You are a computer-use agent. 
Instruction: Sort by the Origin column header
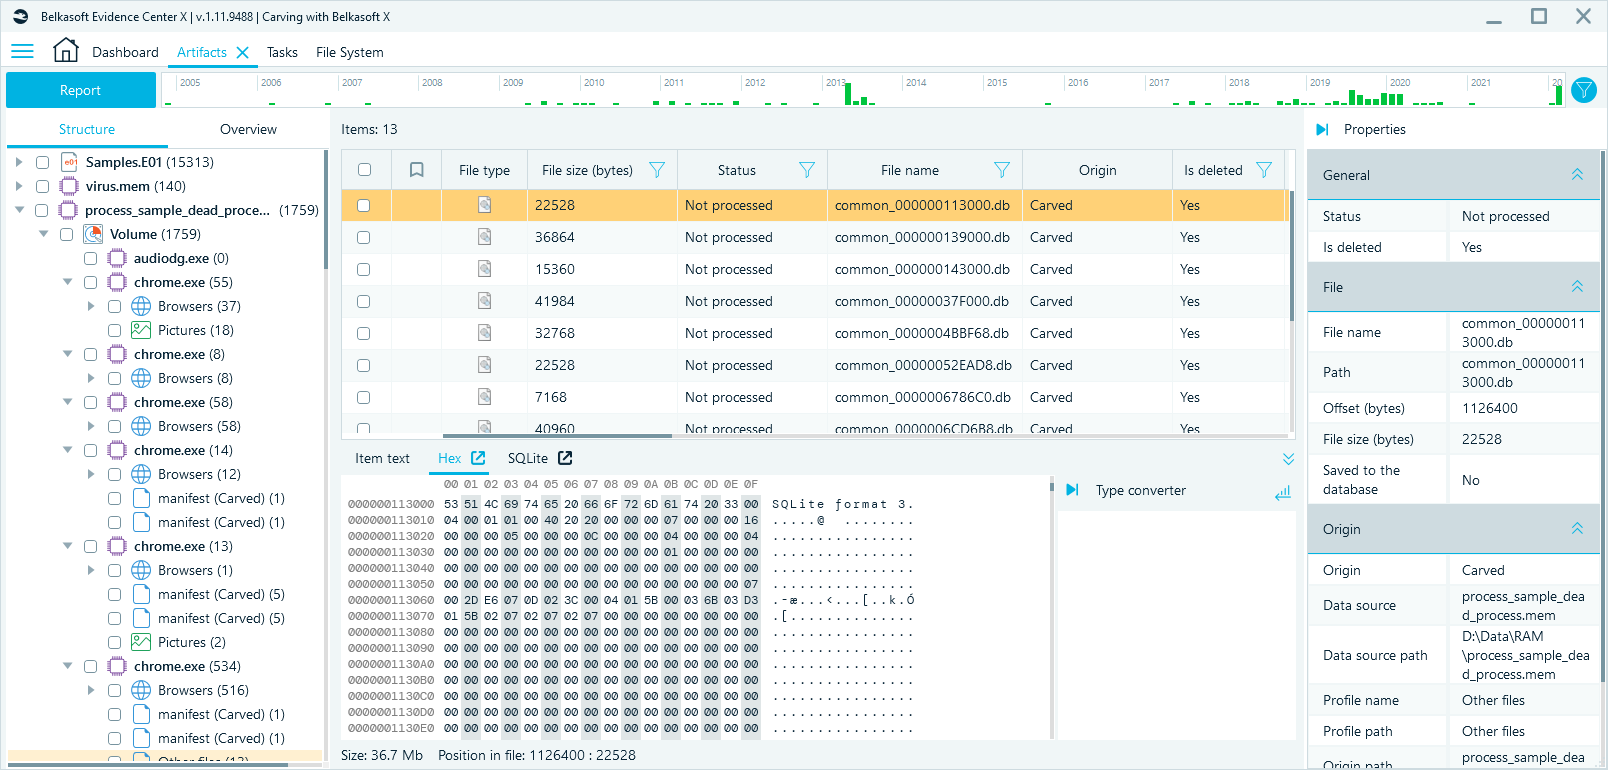click(x=1097, y=170)
